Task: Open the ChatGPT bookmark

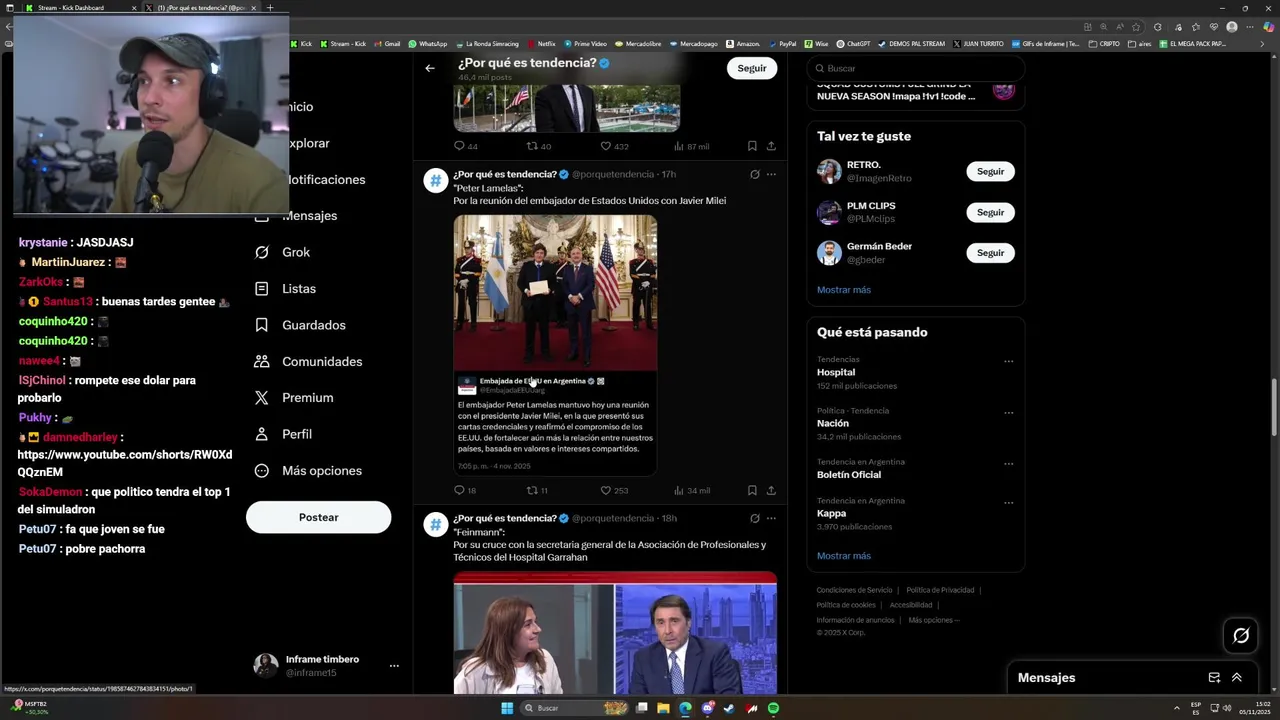Action: 853,44
